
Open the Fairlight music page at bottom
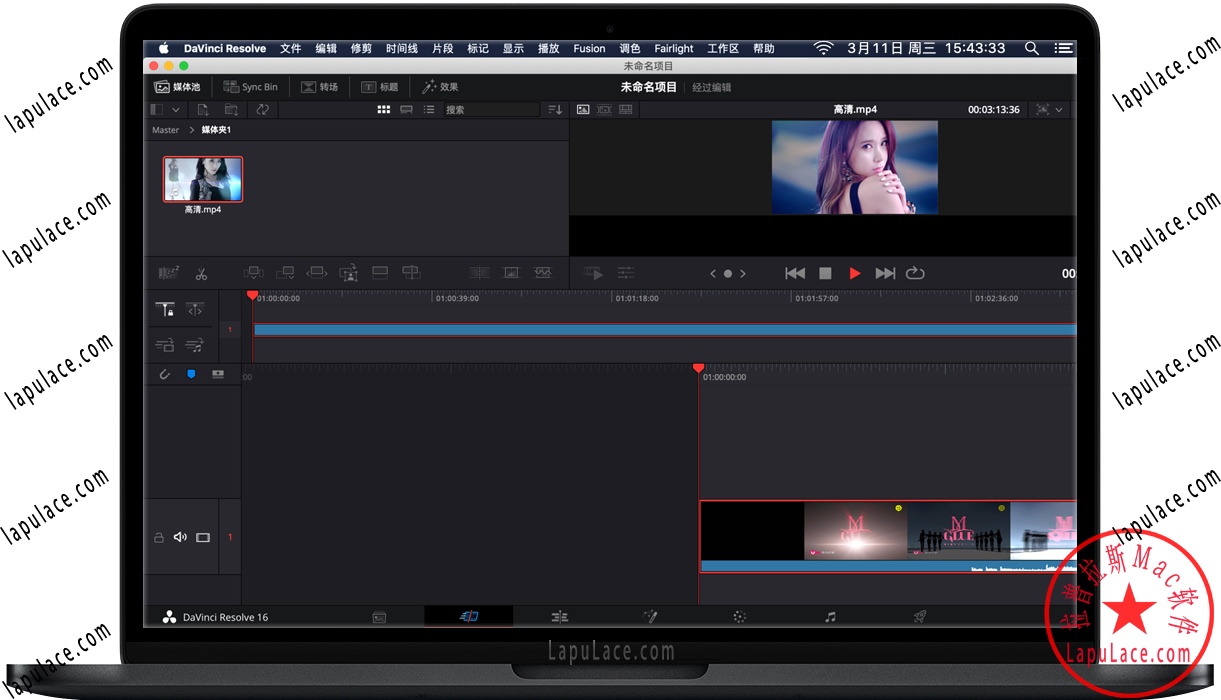tap(830, 617)
